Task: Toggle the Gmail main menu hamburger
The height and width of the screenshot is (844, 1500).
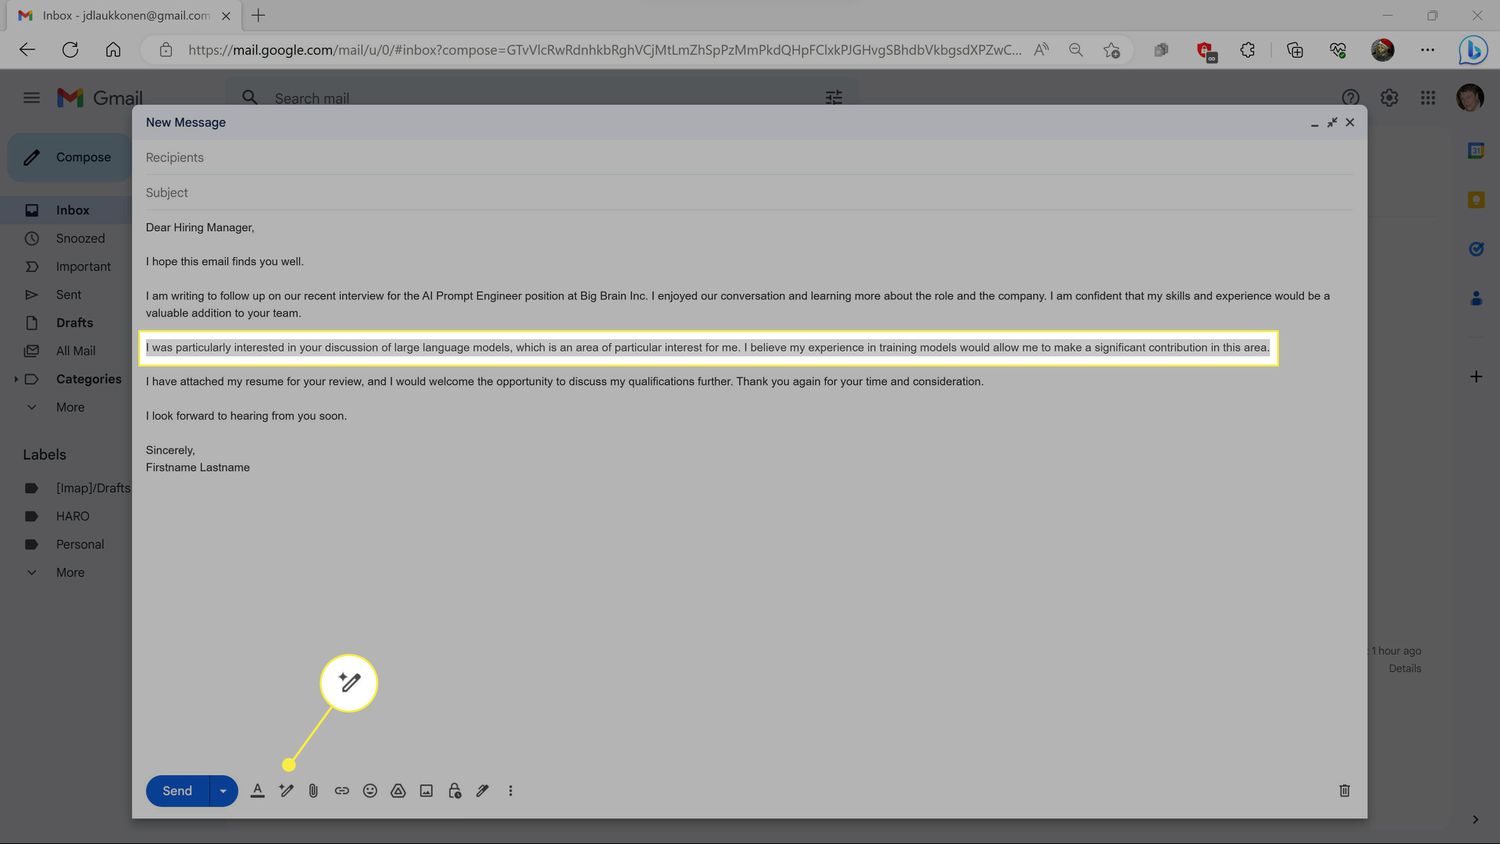Action: (x=32, y=98)
